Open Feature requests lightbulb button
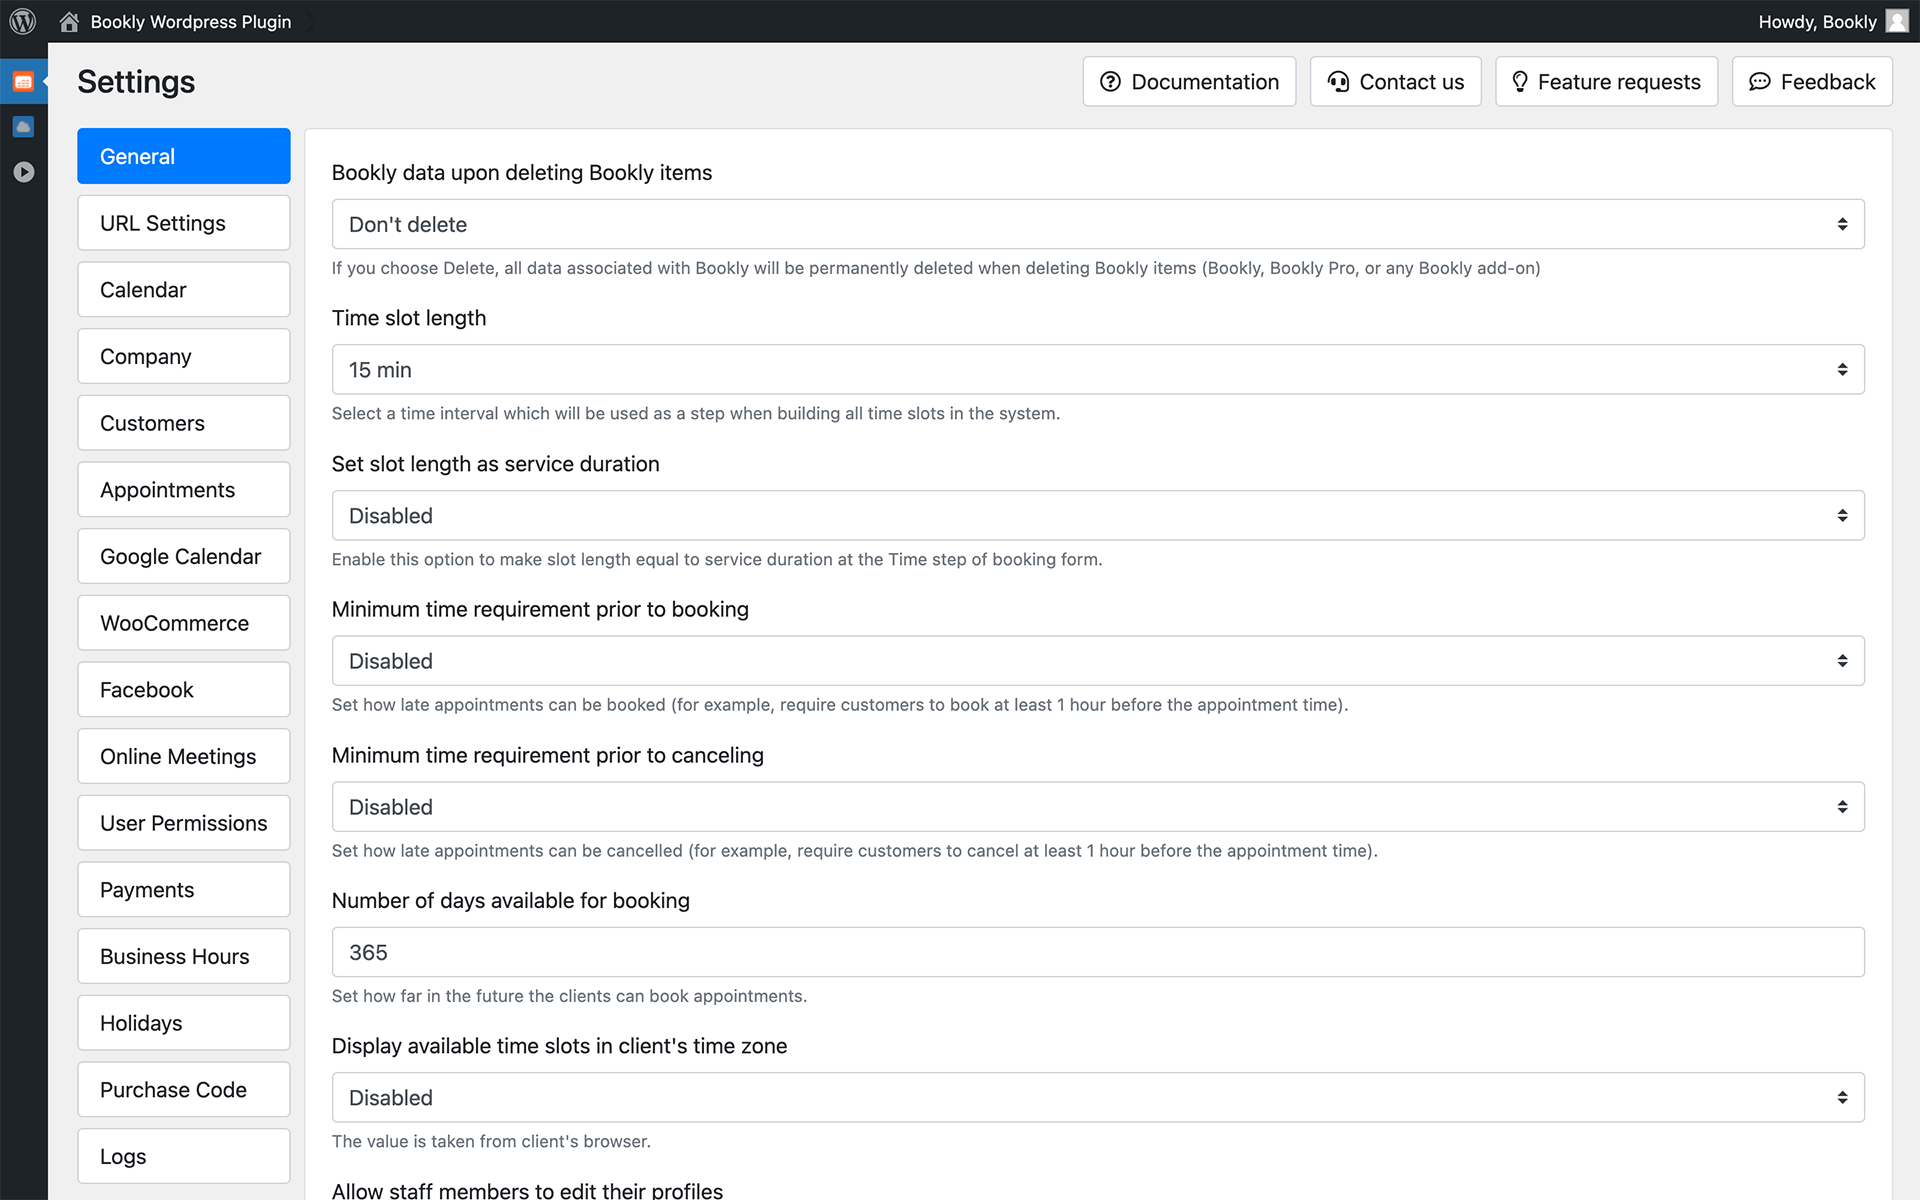This screenshot has width=1920, height=1200. [1606, 82]
